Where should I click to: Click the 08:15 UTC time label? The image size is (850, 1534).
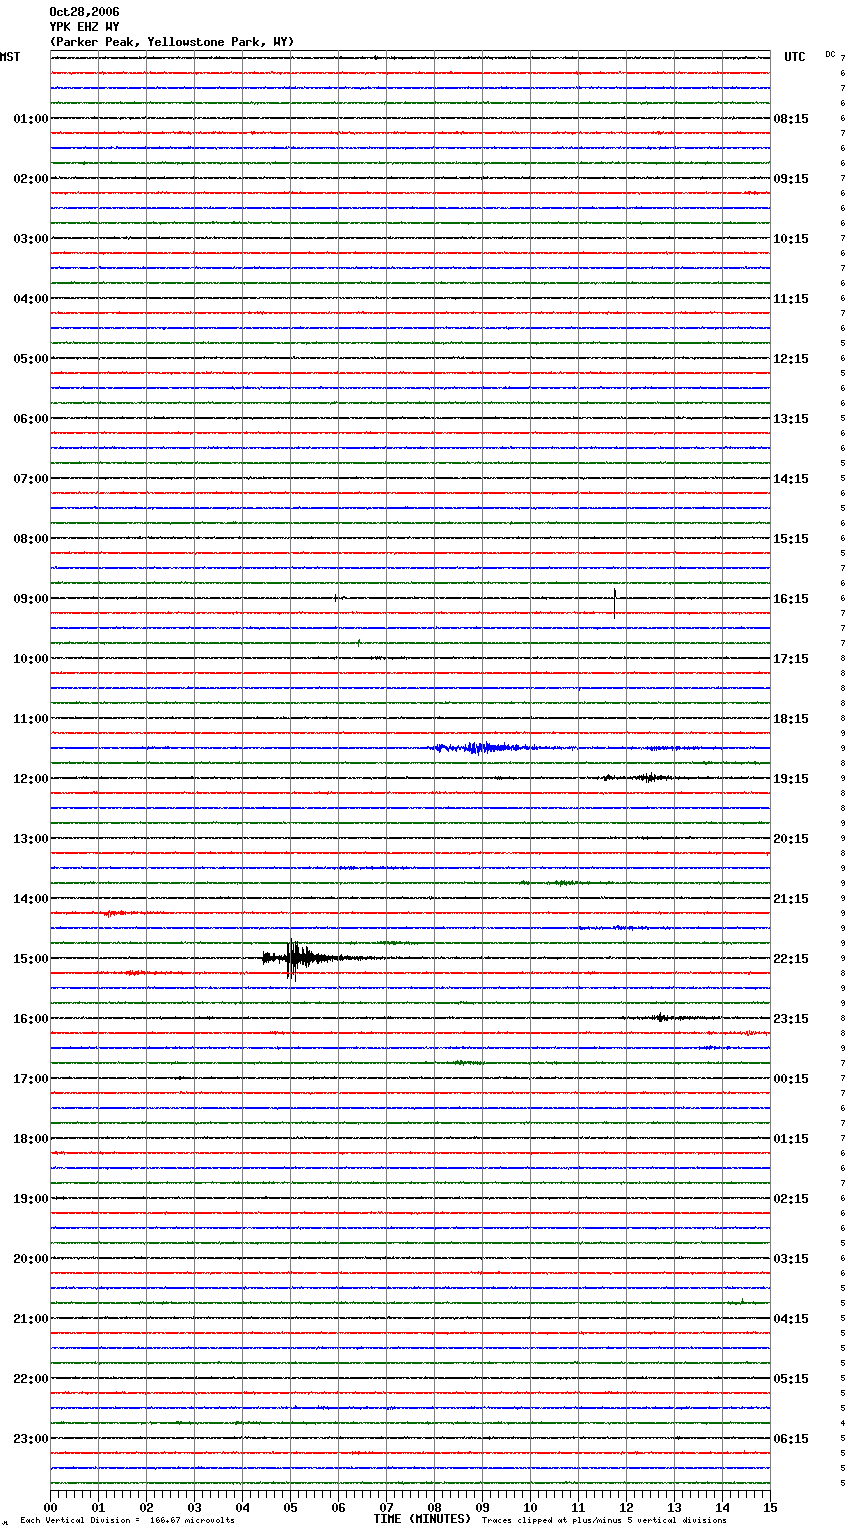791,119
